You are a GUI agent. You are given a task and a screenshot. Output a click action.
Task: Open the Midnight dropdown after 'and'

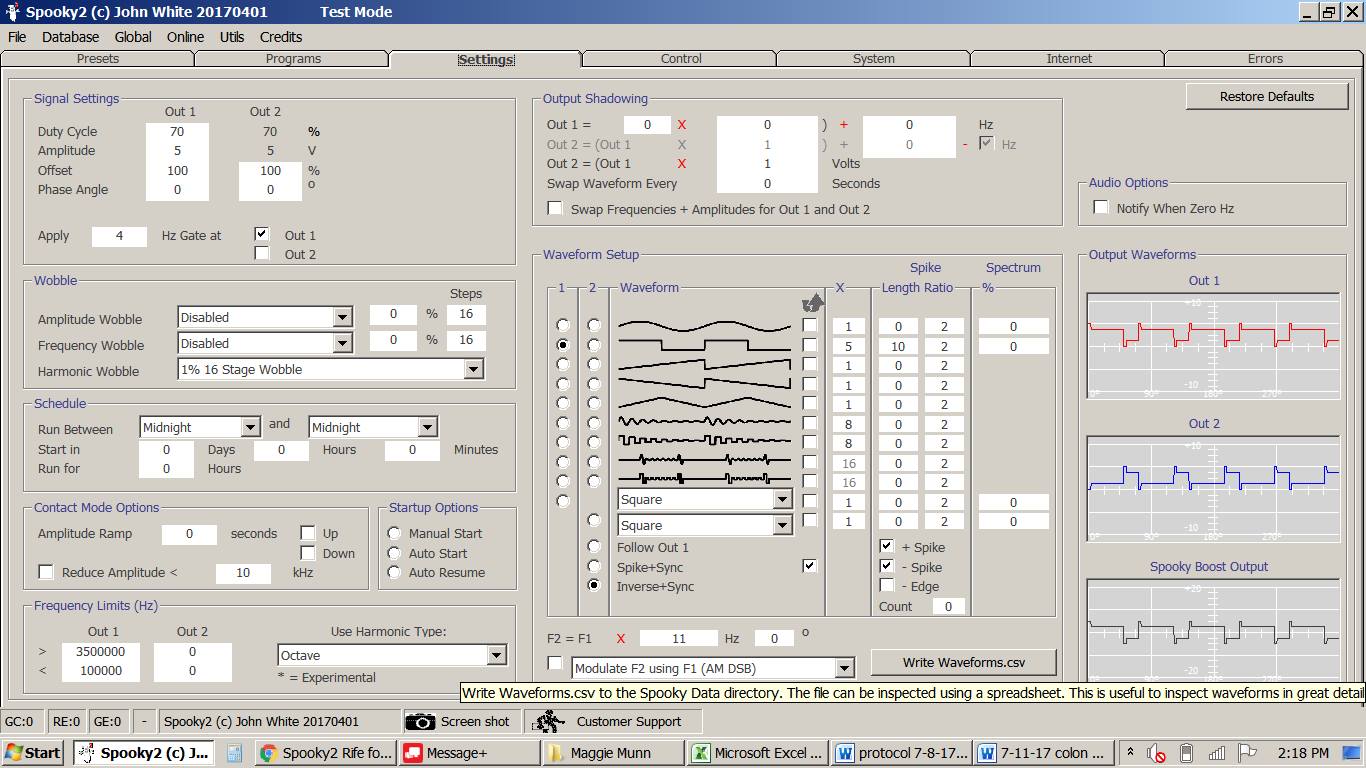tap(427, 427)
